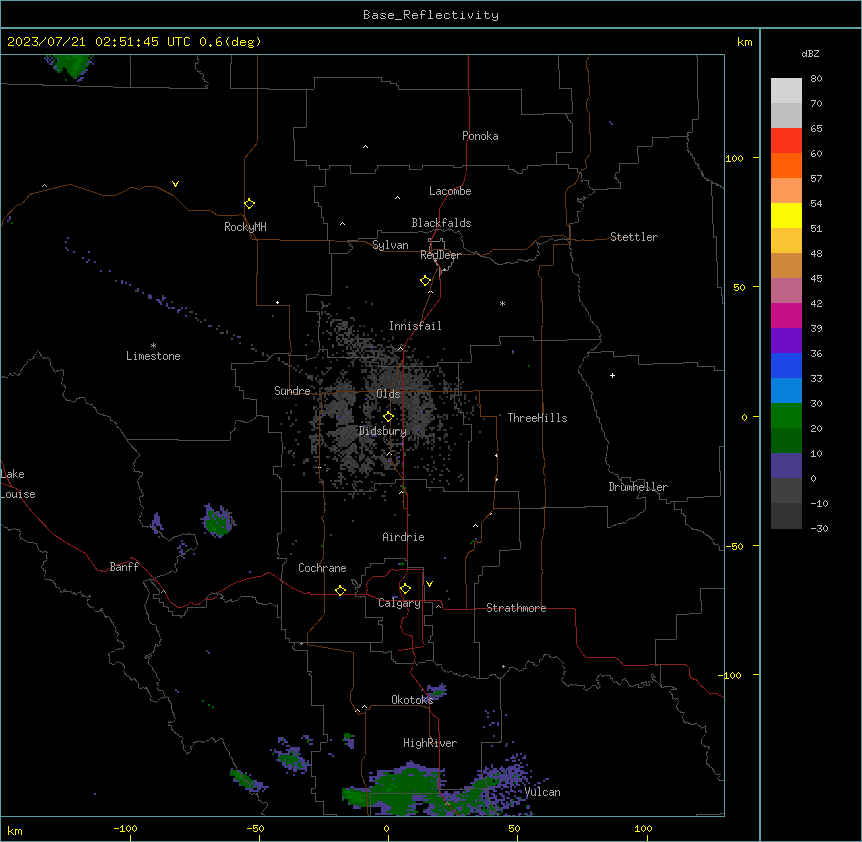
Task: Click the HighRiver label
Action: tap(430, 743)
